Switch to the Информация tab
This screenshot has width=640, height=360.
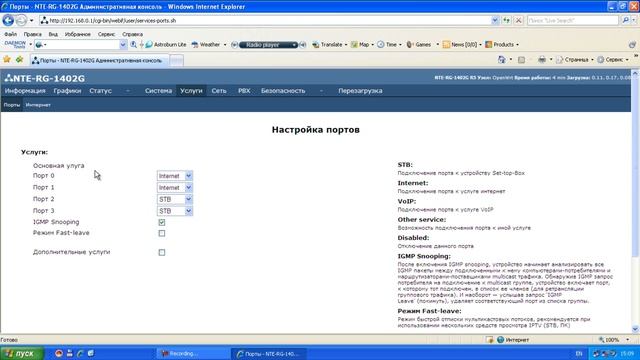(25, 91)
